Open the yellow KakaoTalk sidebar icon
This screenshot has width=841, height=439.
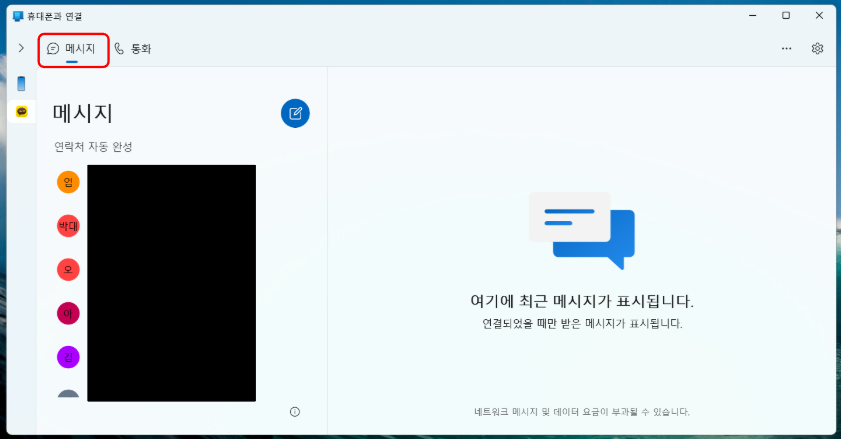21,112
